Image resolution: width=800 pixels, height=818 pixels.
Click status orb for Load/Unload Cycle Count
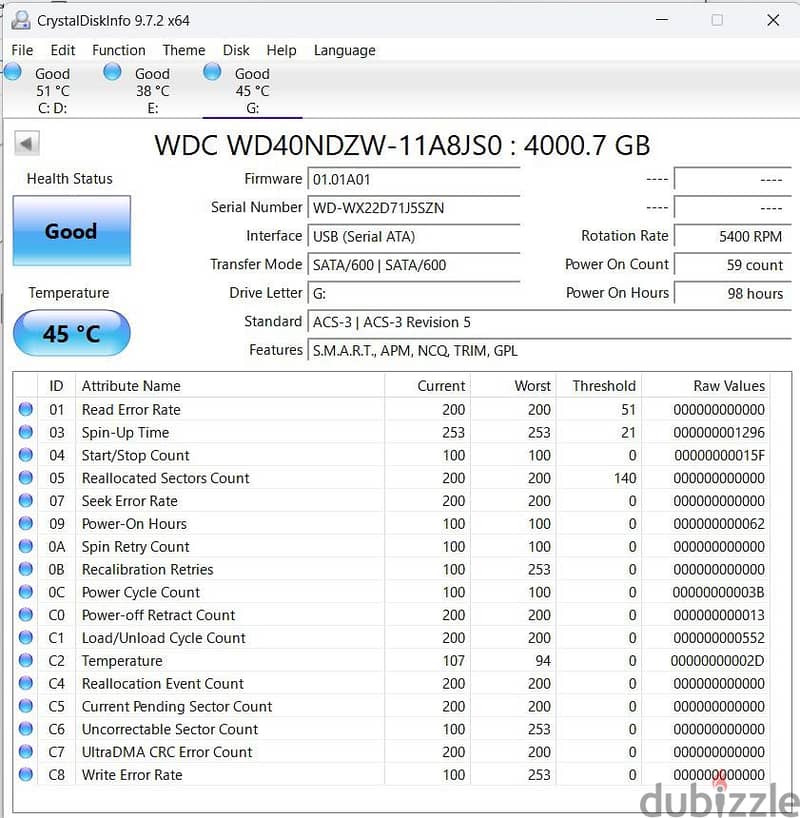click(26, 637)
